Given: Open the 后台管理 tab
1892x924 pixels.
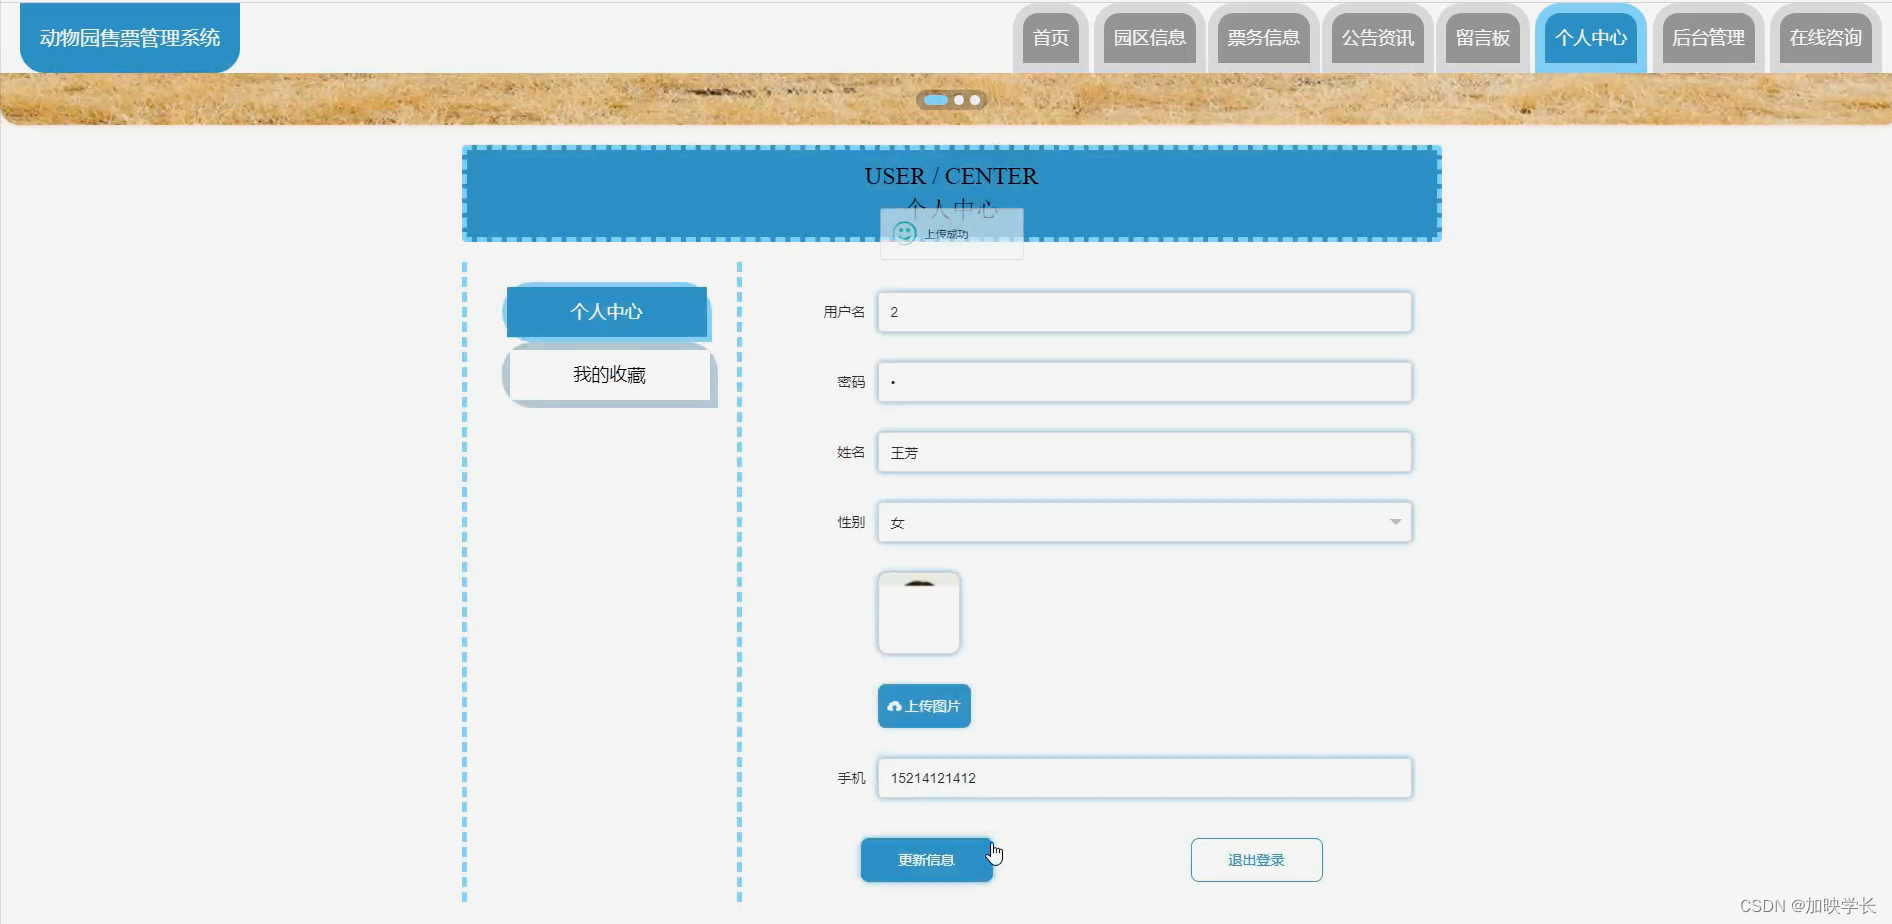Looking at the screenshot, I should pos(1707,38).
